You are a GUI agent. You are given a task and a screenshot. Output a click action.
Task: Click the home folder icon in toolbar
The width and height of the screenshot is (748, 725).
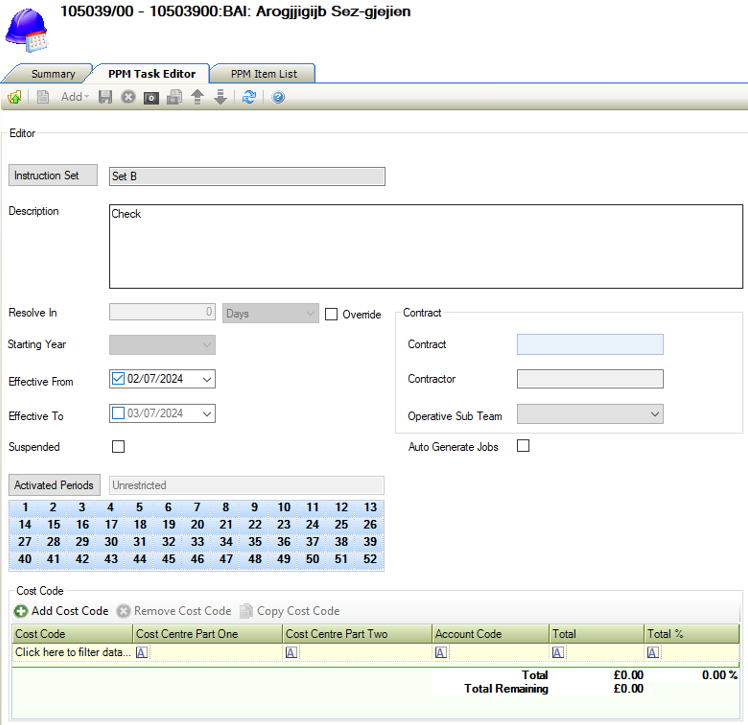(x=14, y=97)
